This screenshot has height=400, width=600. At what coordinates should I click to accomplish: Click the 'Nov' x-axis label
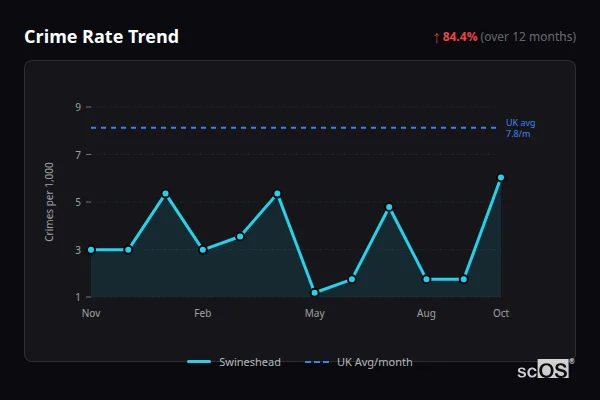coord(91,313)
